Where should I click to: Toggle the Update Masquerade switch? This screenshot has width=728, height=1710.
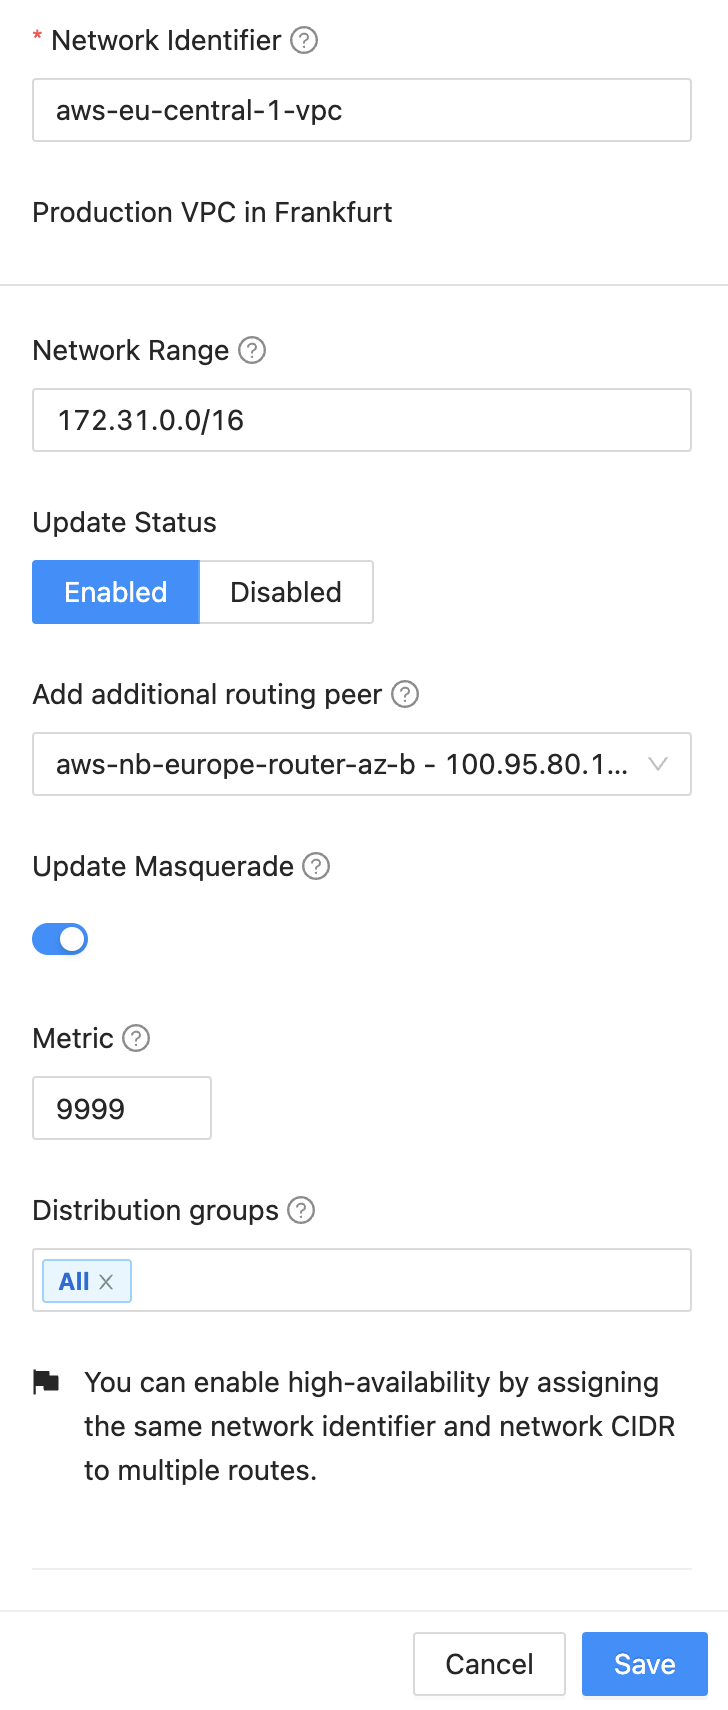pos(60,939)
